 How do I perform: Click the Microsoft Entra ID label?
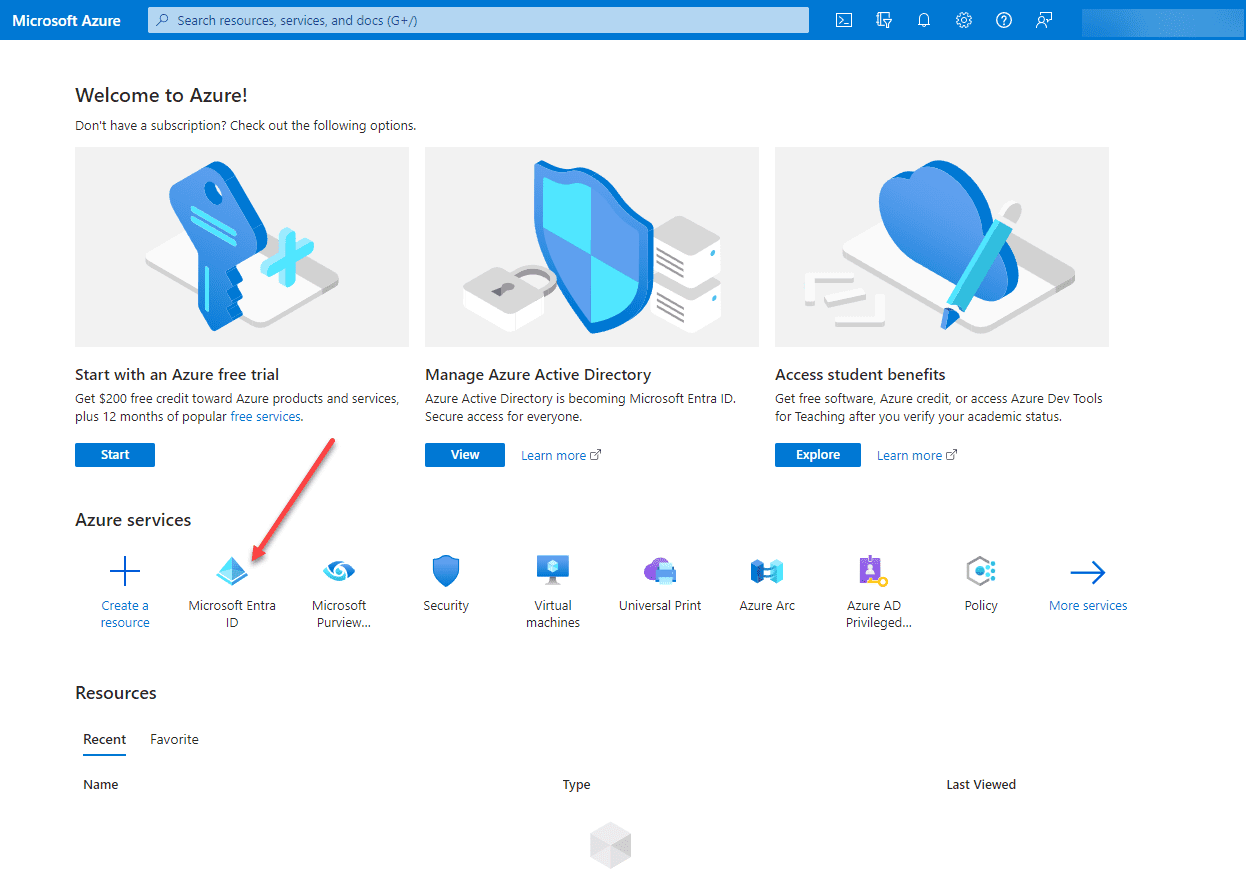pos(232,614)
